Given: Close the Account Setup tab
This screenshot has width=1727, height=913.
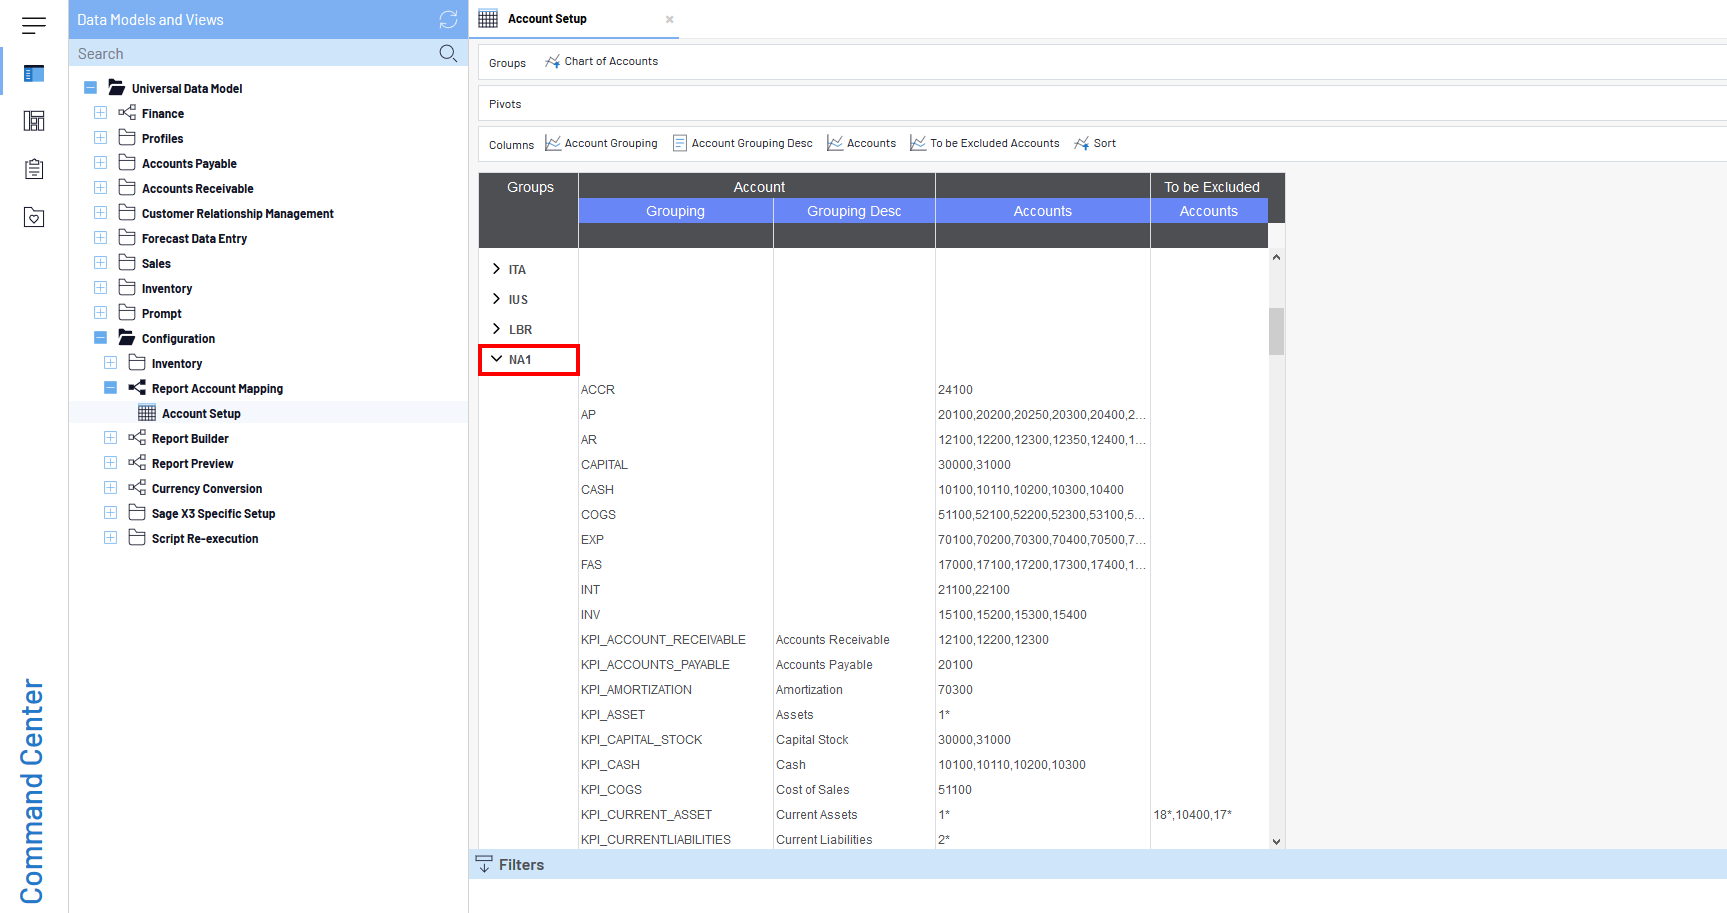Looking at the screenshot, I should click(670, 19).
